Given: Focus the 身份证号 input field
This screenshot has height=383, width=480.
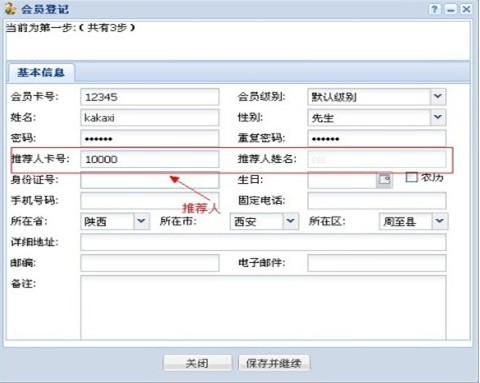Looking at the screenshot, I should pyautogui.click(x=150, y=180).
